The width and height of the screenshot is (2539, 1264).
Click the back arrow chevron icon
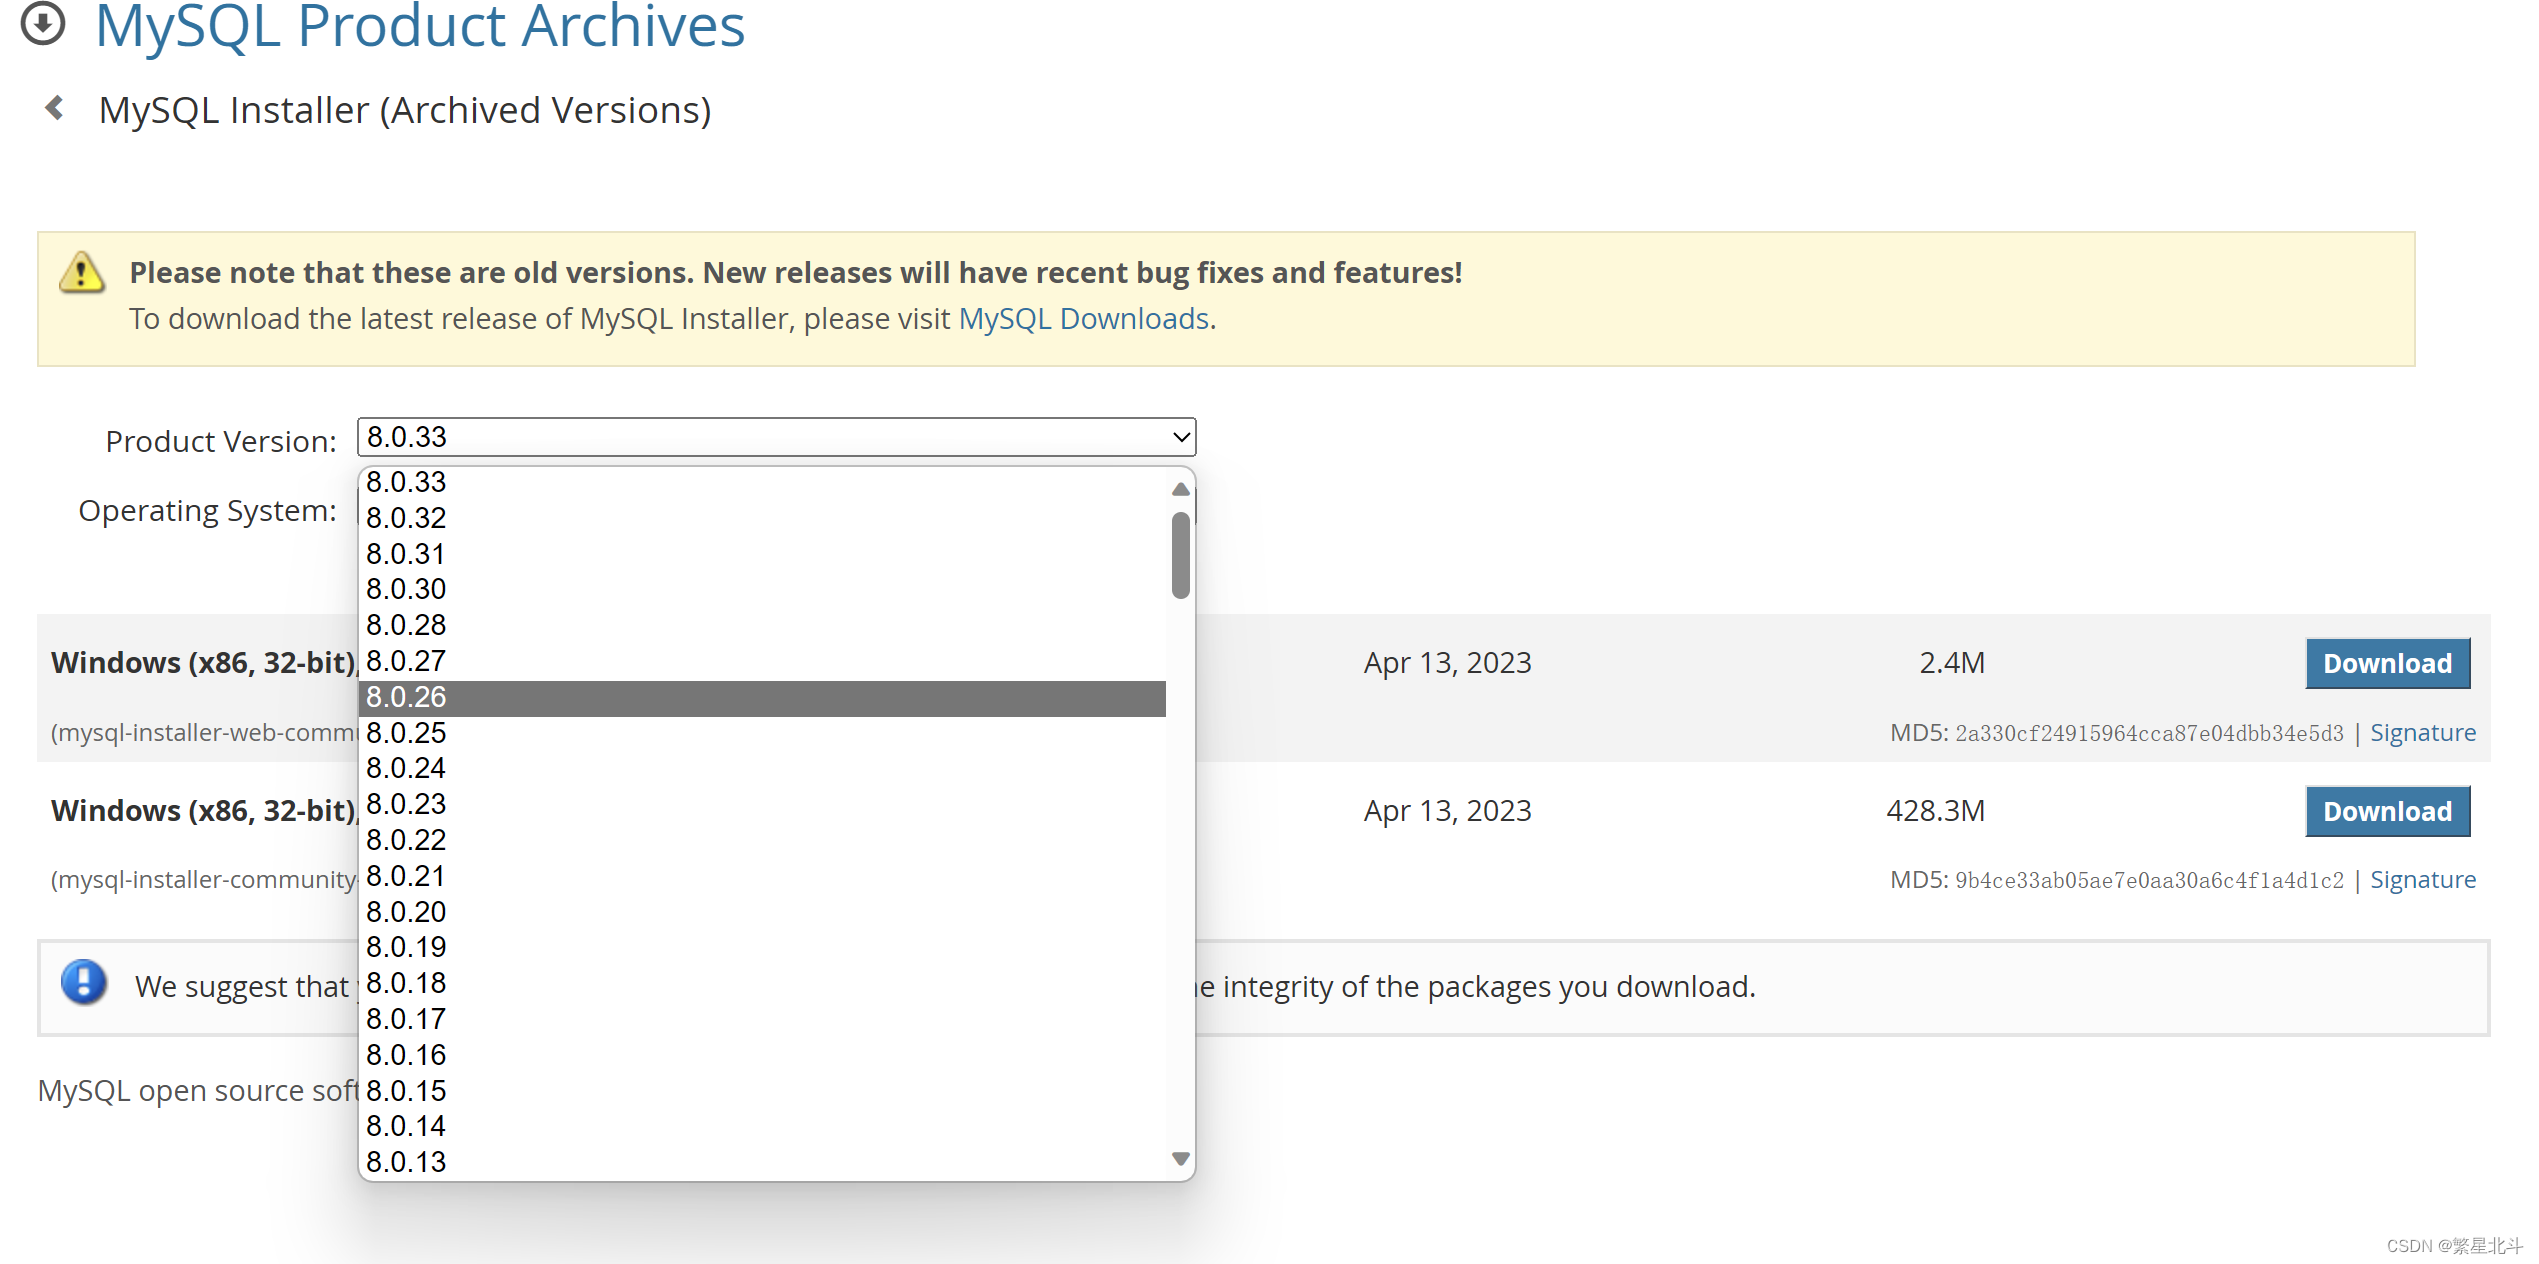[x=55, y=108]
